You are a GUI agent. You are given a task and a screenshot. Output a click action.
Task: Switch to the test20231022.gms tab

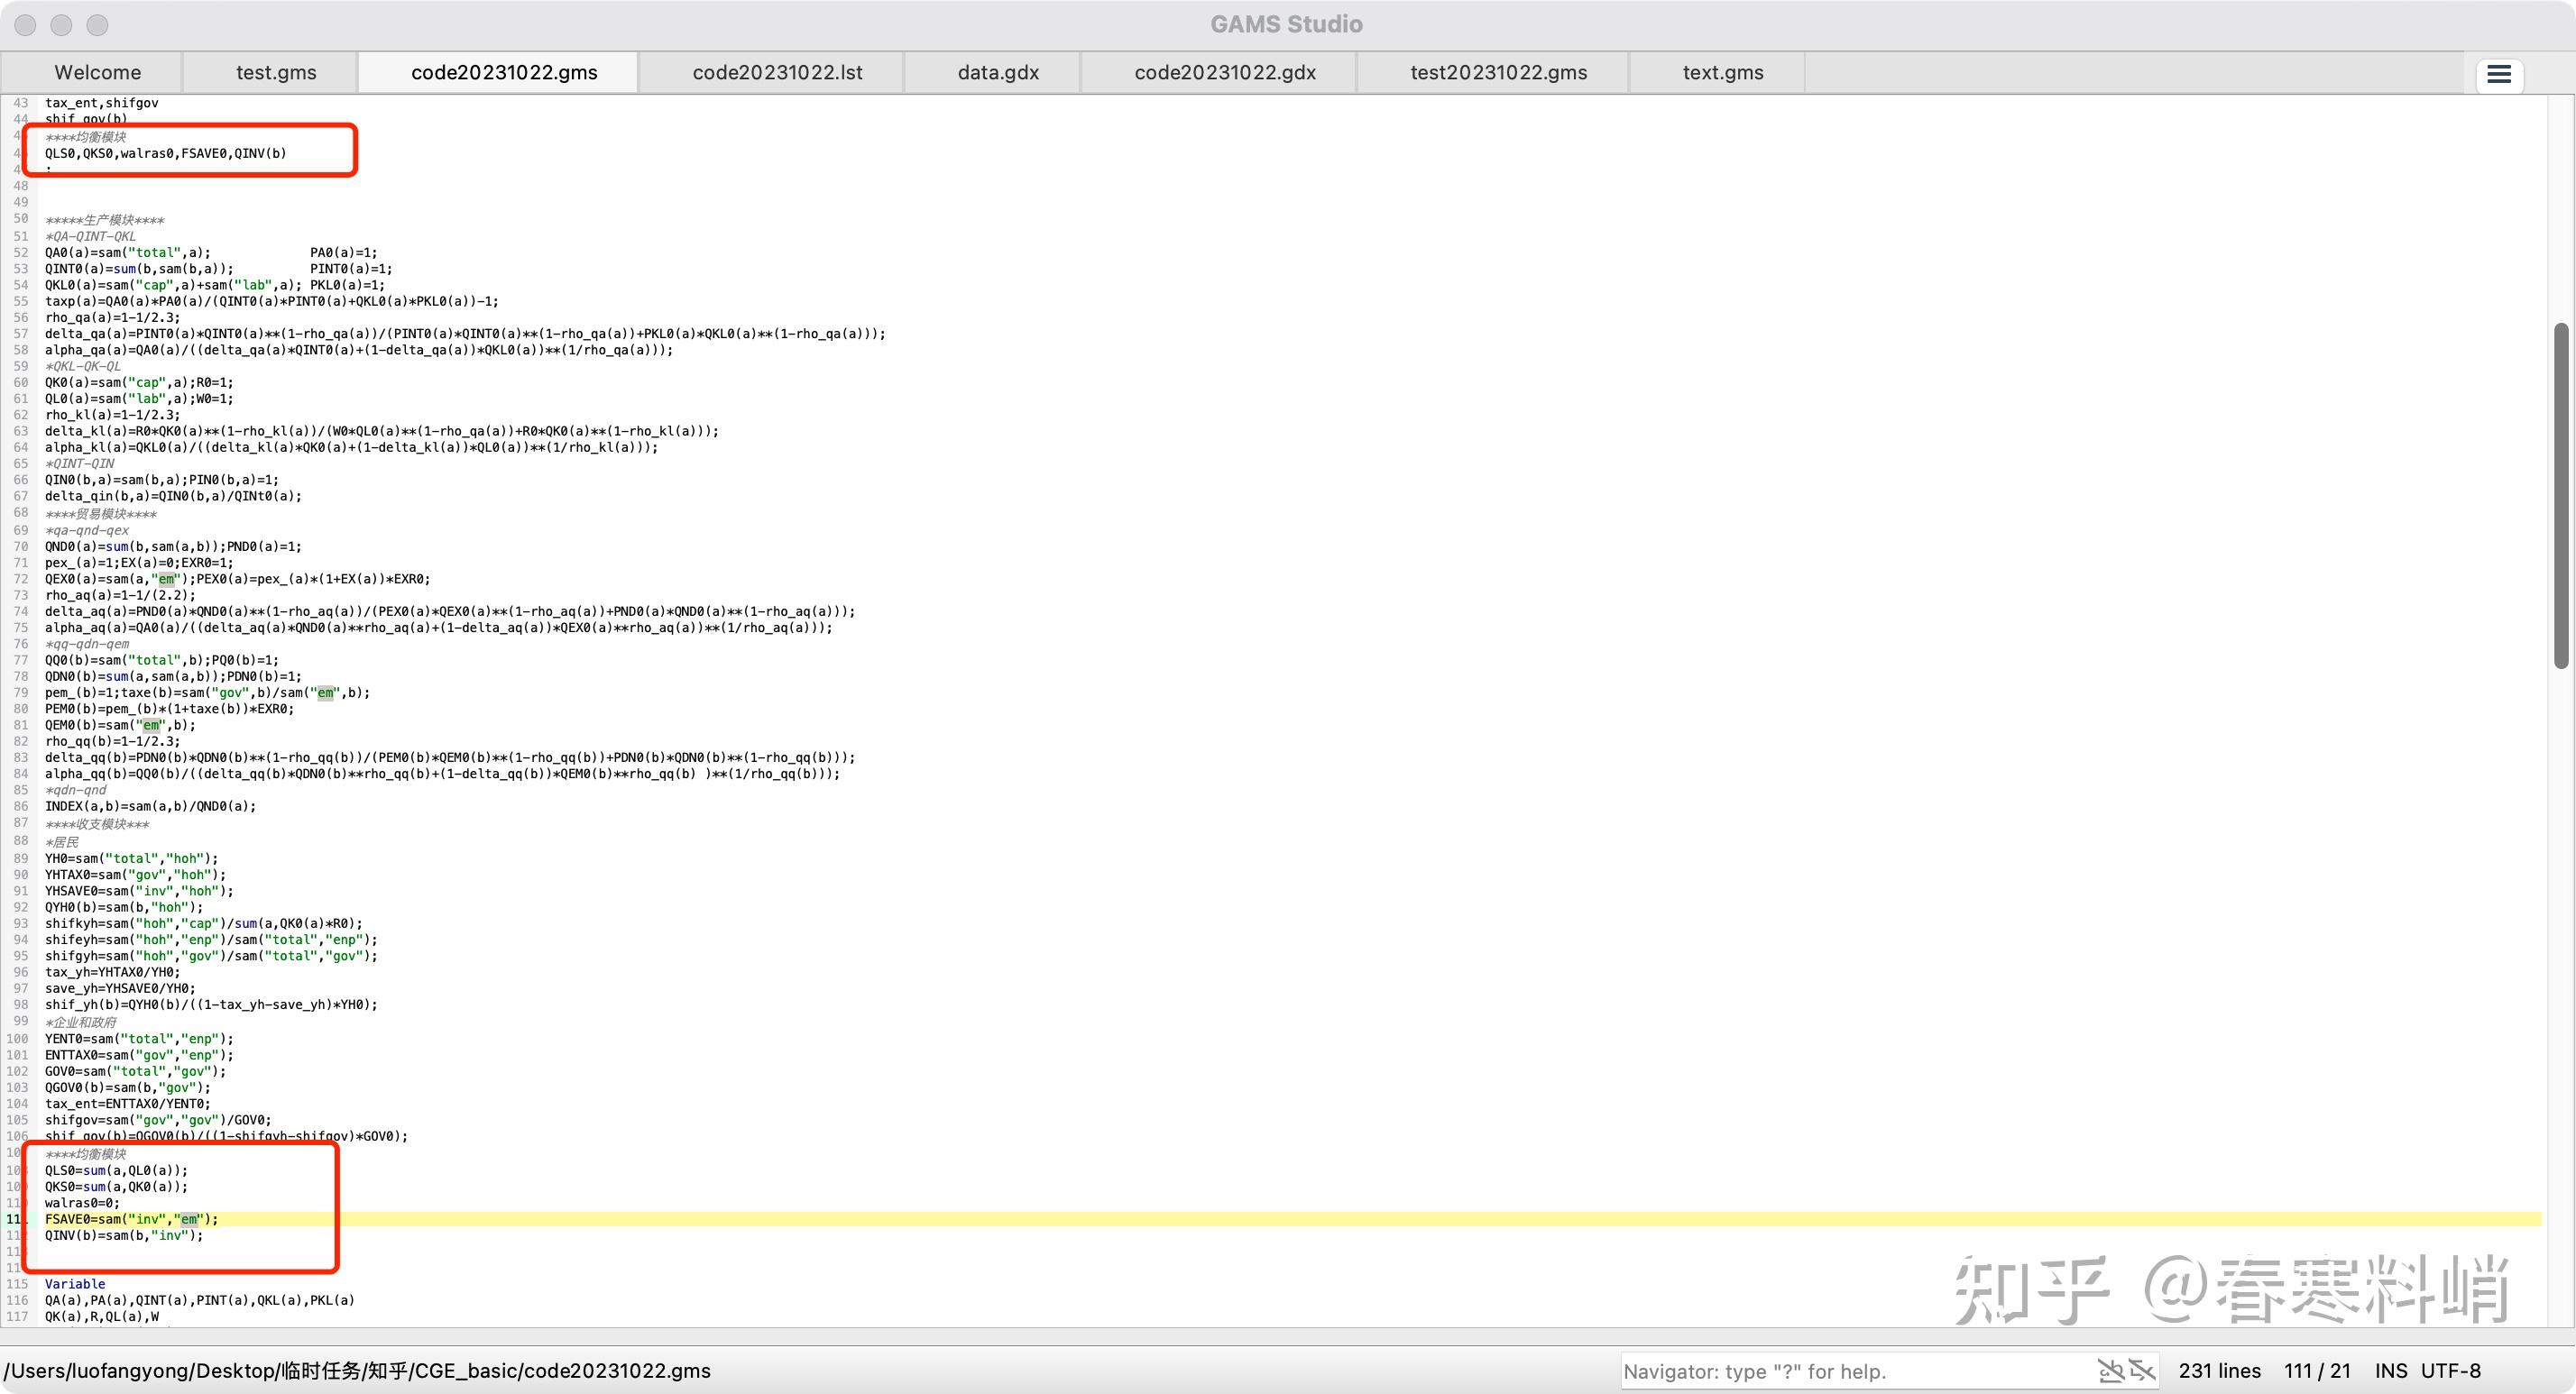click(x=1498, y=72)
